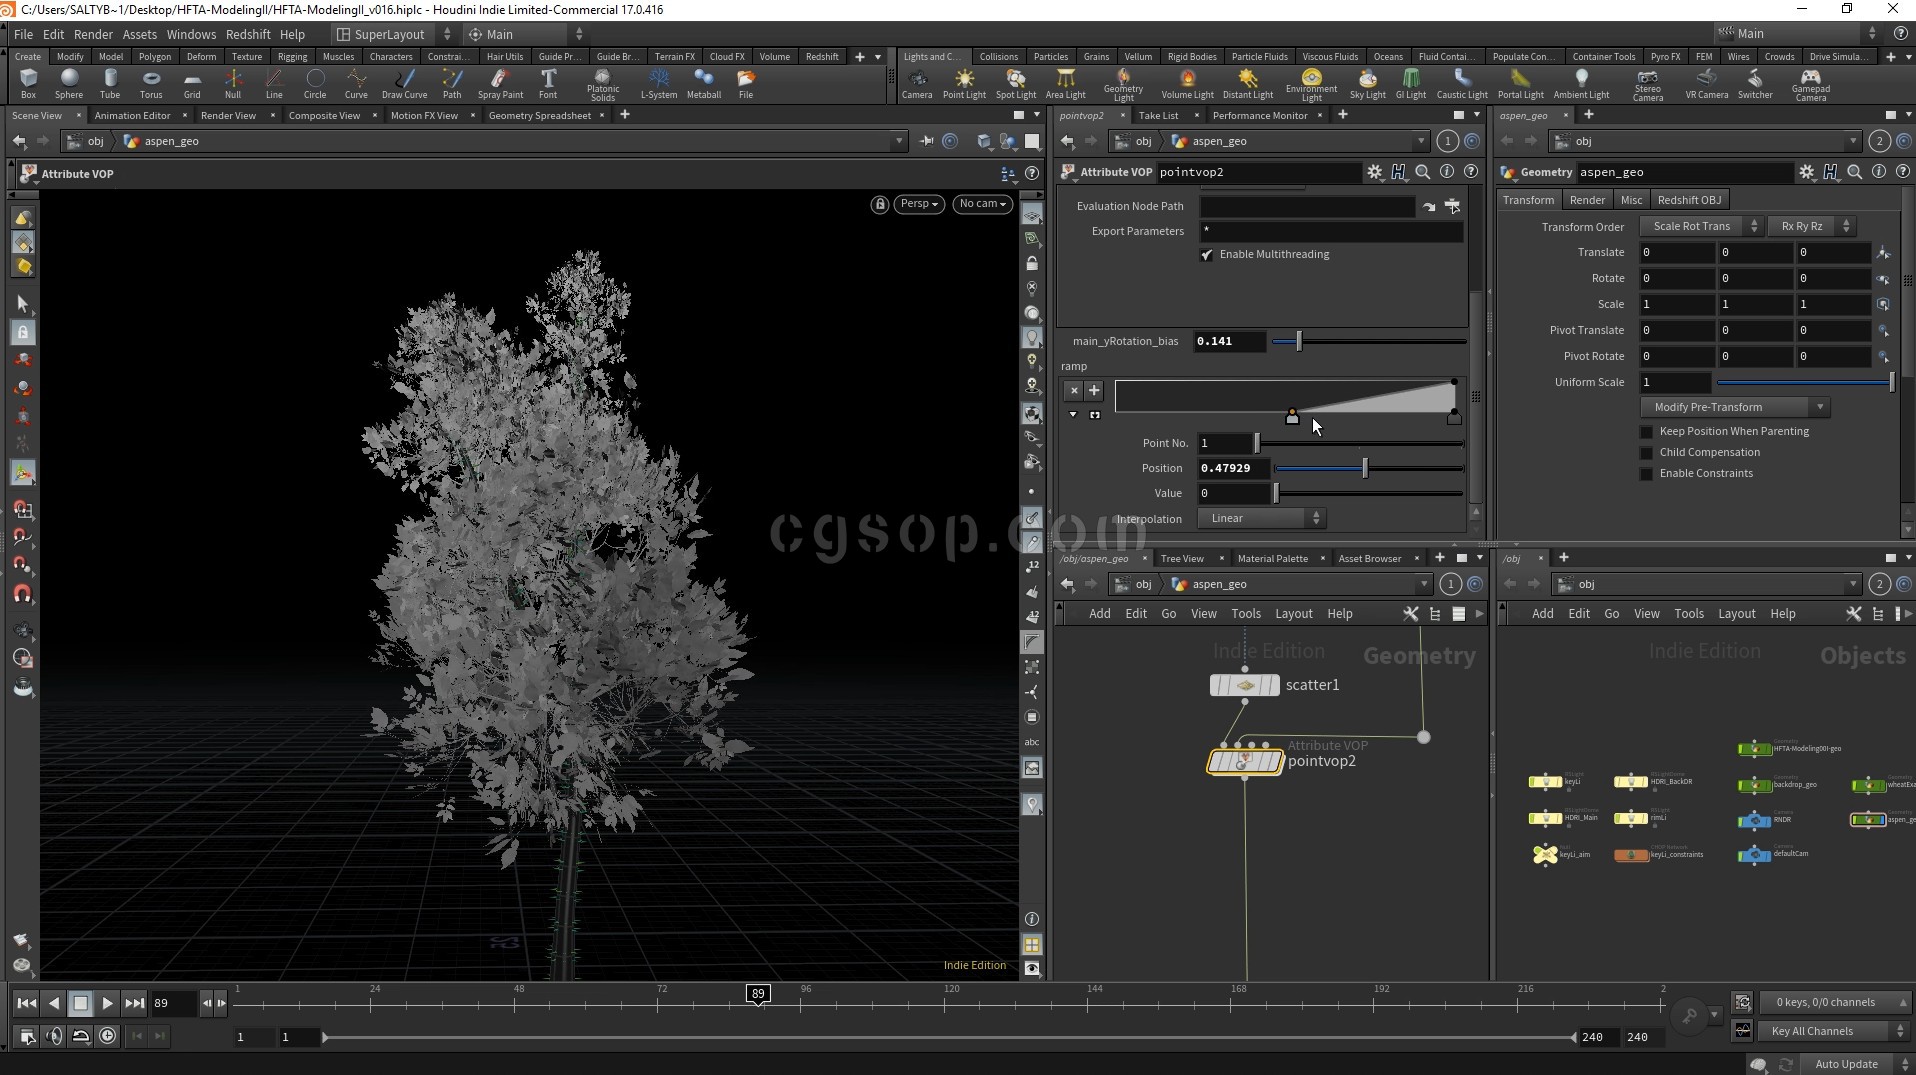Click the Play forward button in timeline
Viewport: 1916px width, 1075px height.
[x=107, y=1003]
